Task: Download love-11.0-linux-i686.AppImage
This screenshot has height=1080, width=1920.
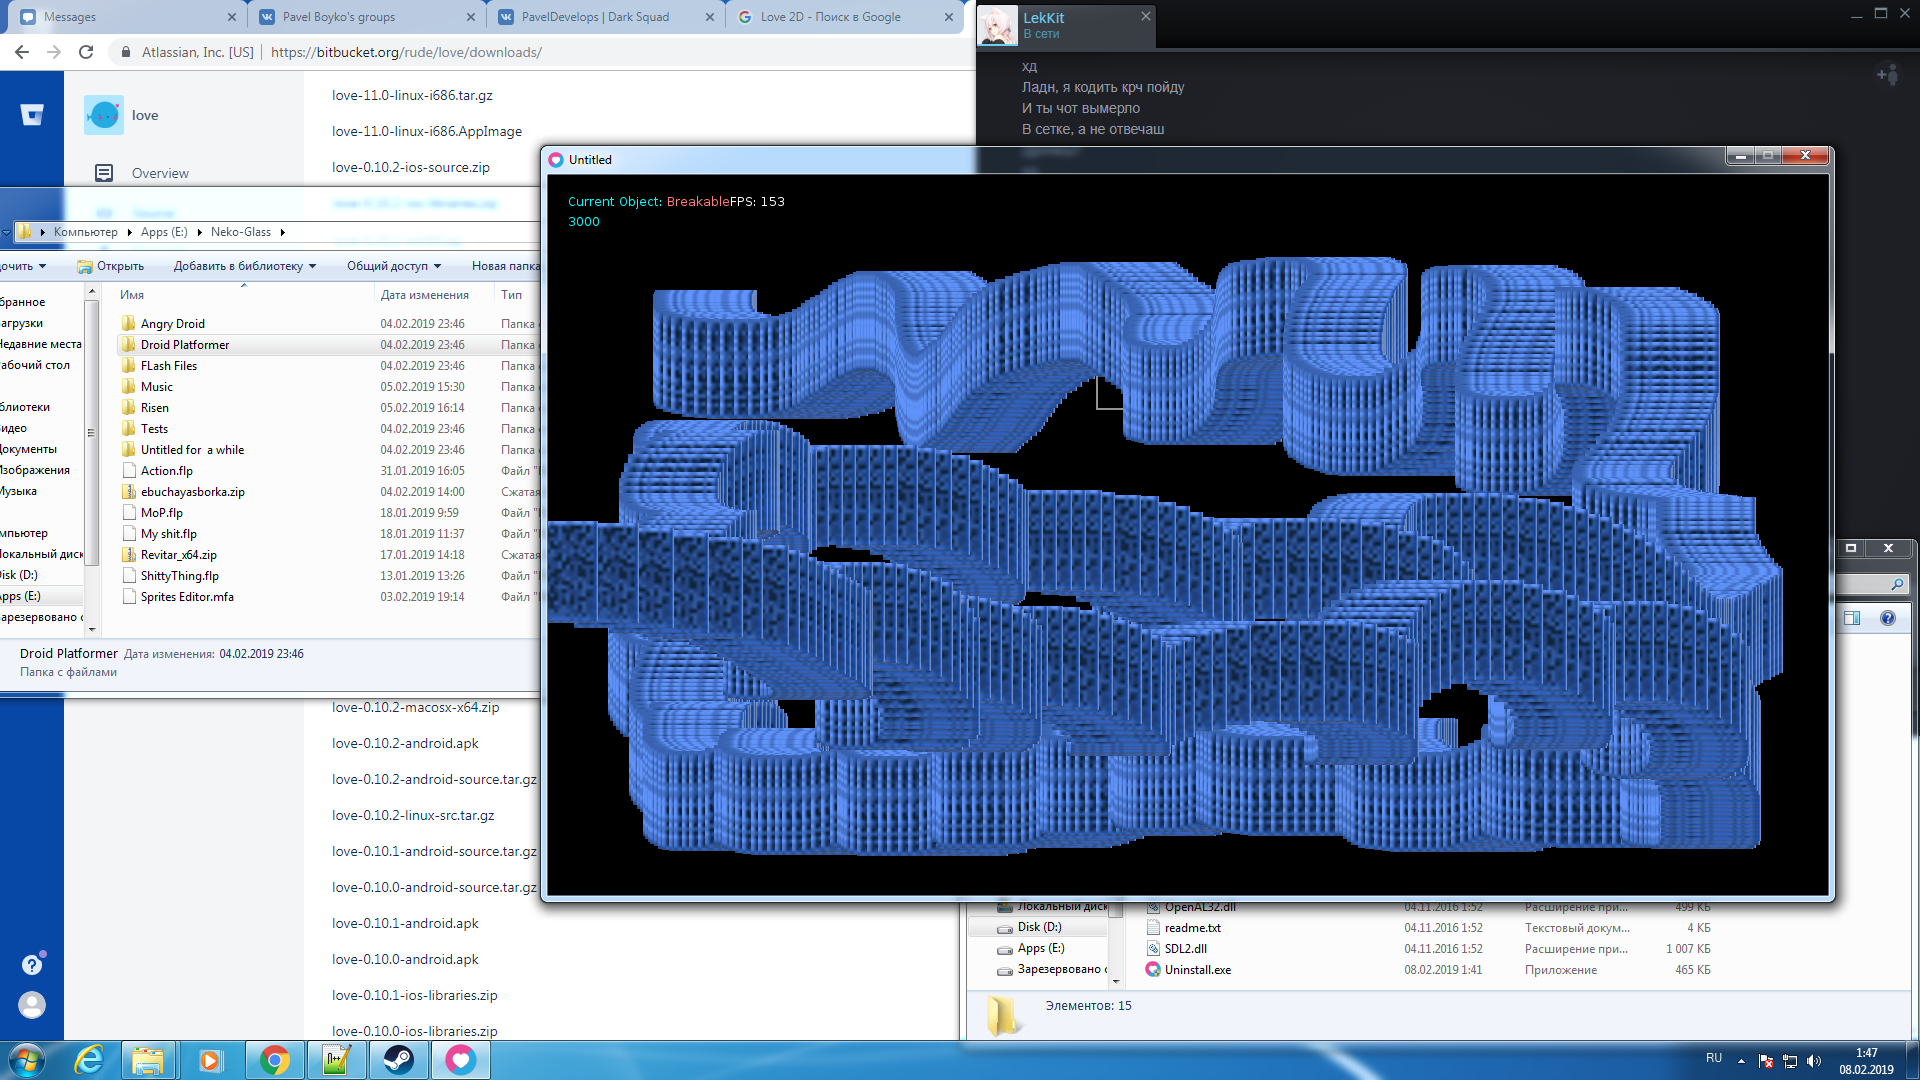Action: [x=427, y=132]
